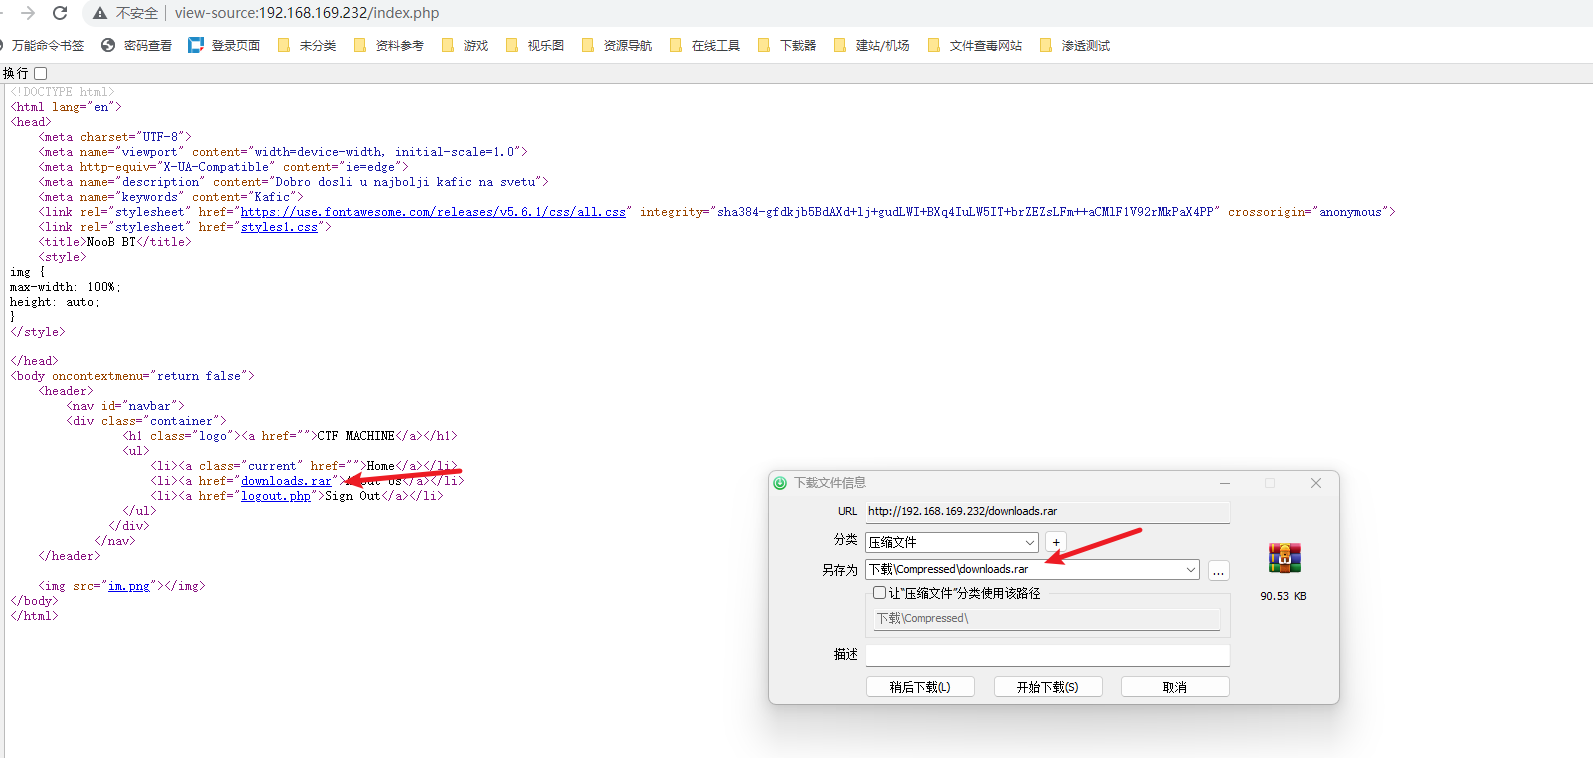Click the URL field in download dialog

click(x=1047, y=511)
